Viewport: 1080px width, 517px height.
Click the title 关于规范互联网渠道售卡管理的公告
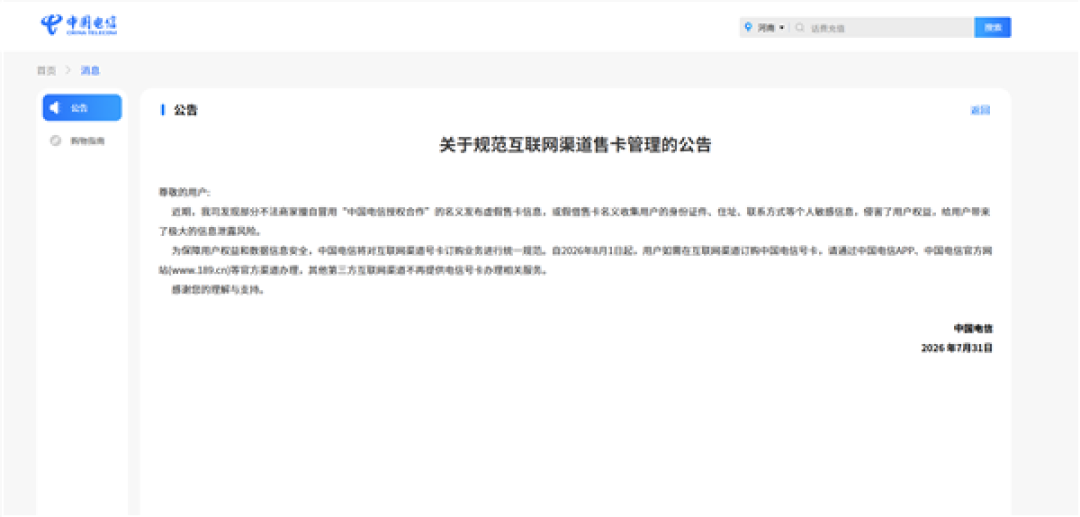tap(575, 145)
